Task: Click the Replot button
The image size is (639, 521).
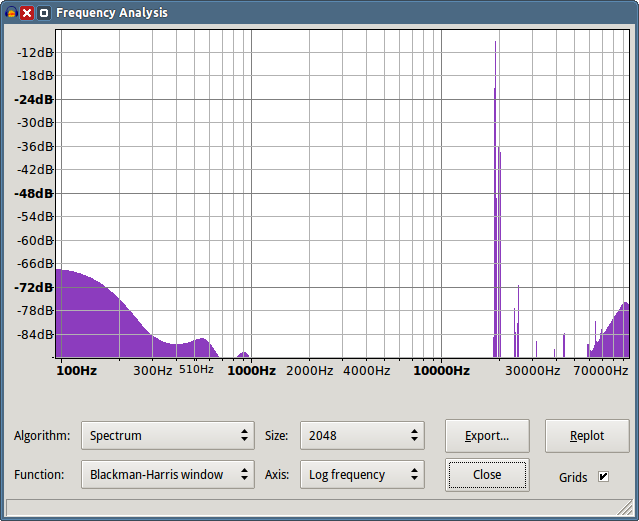Action: pos(587,436)
